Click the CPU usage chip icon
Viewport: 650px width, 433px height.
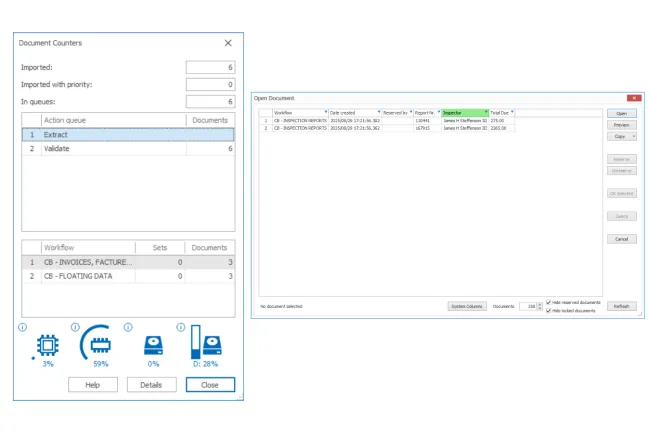point(48,345)
